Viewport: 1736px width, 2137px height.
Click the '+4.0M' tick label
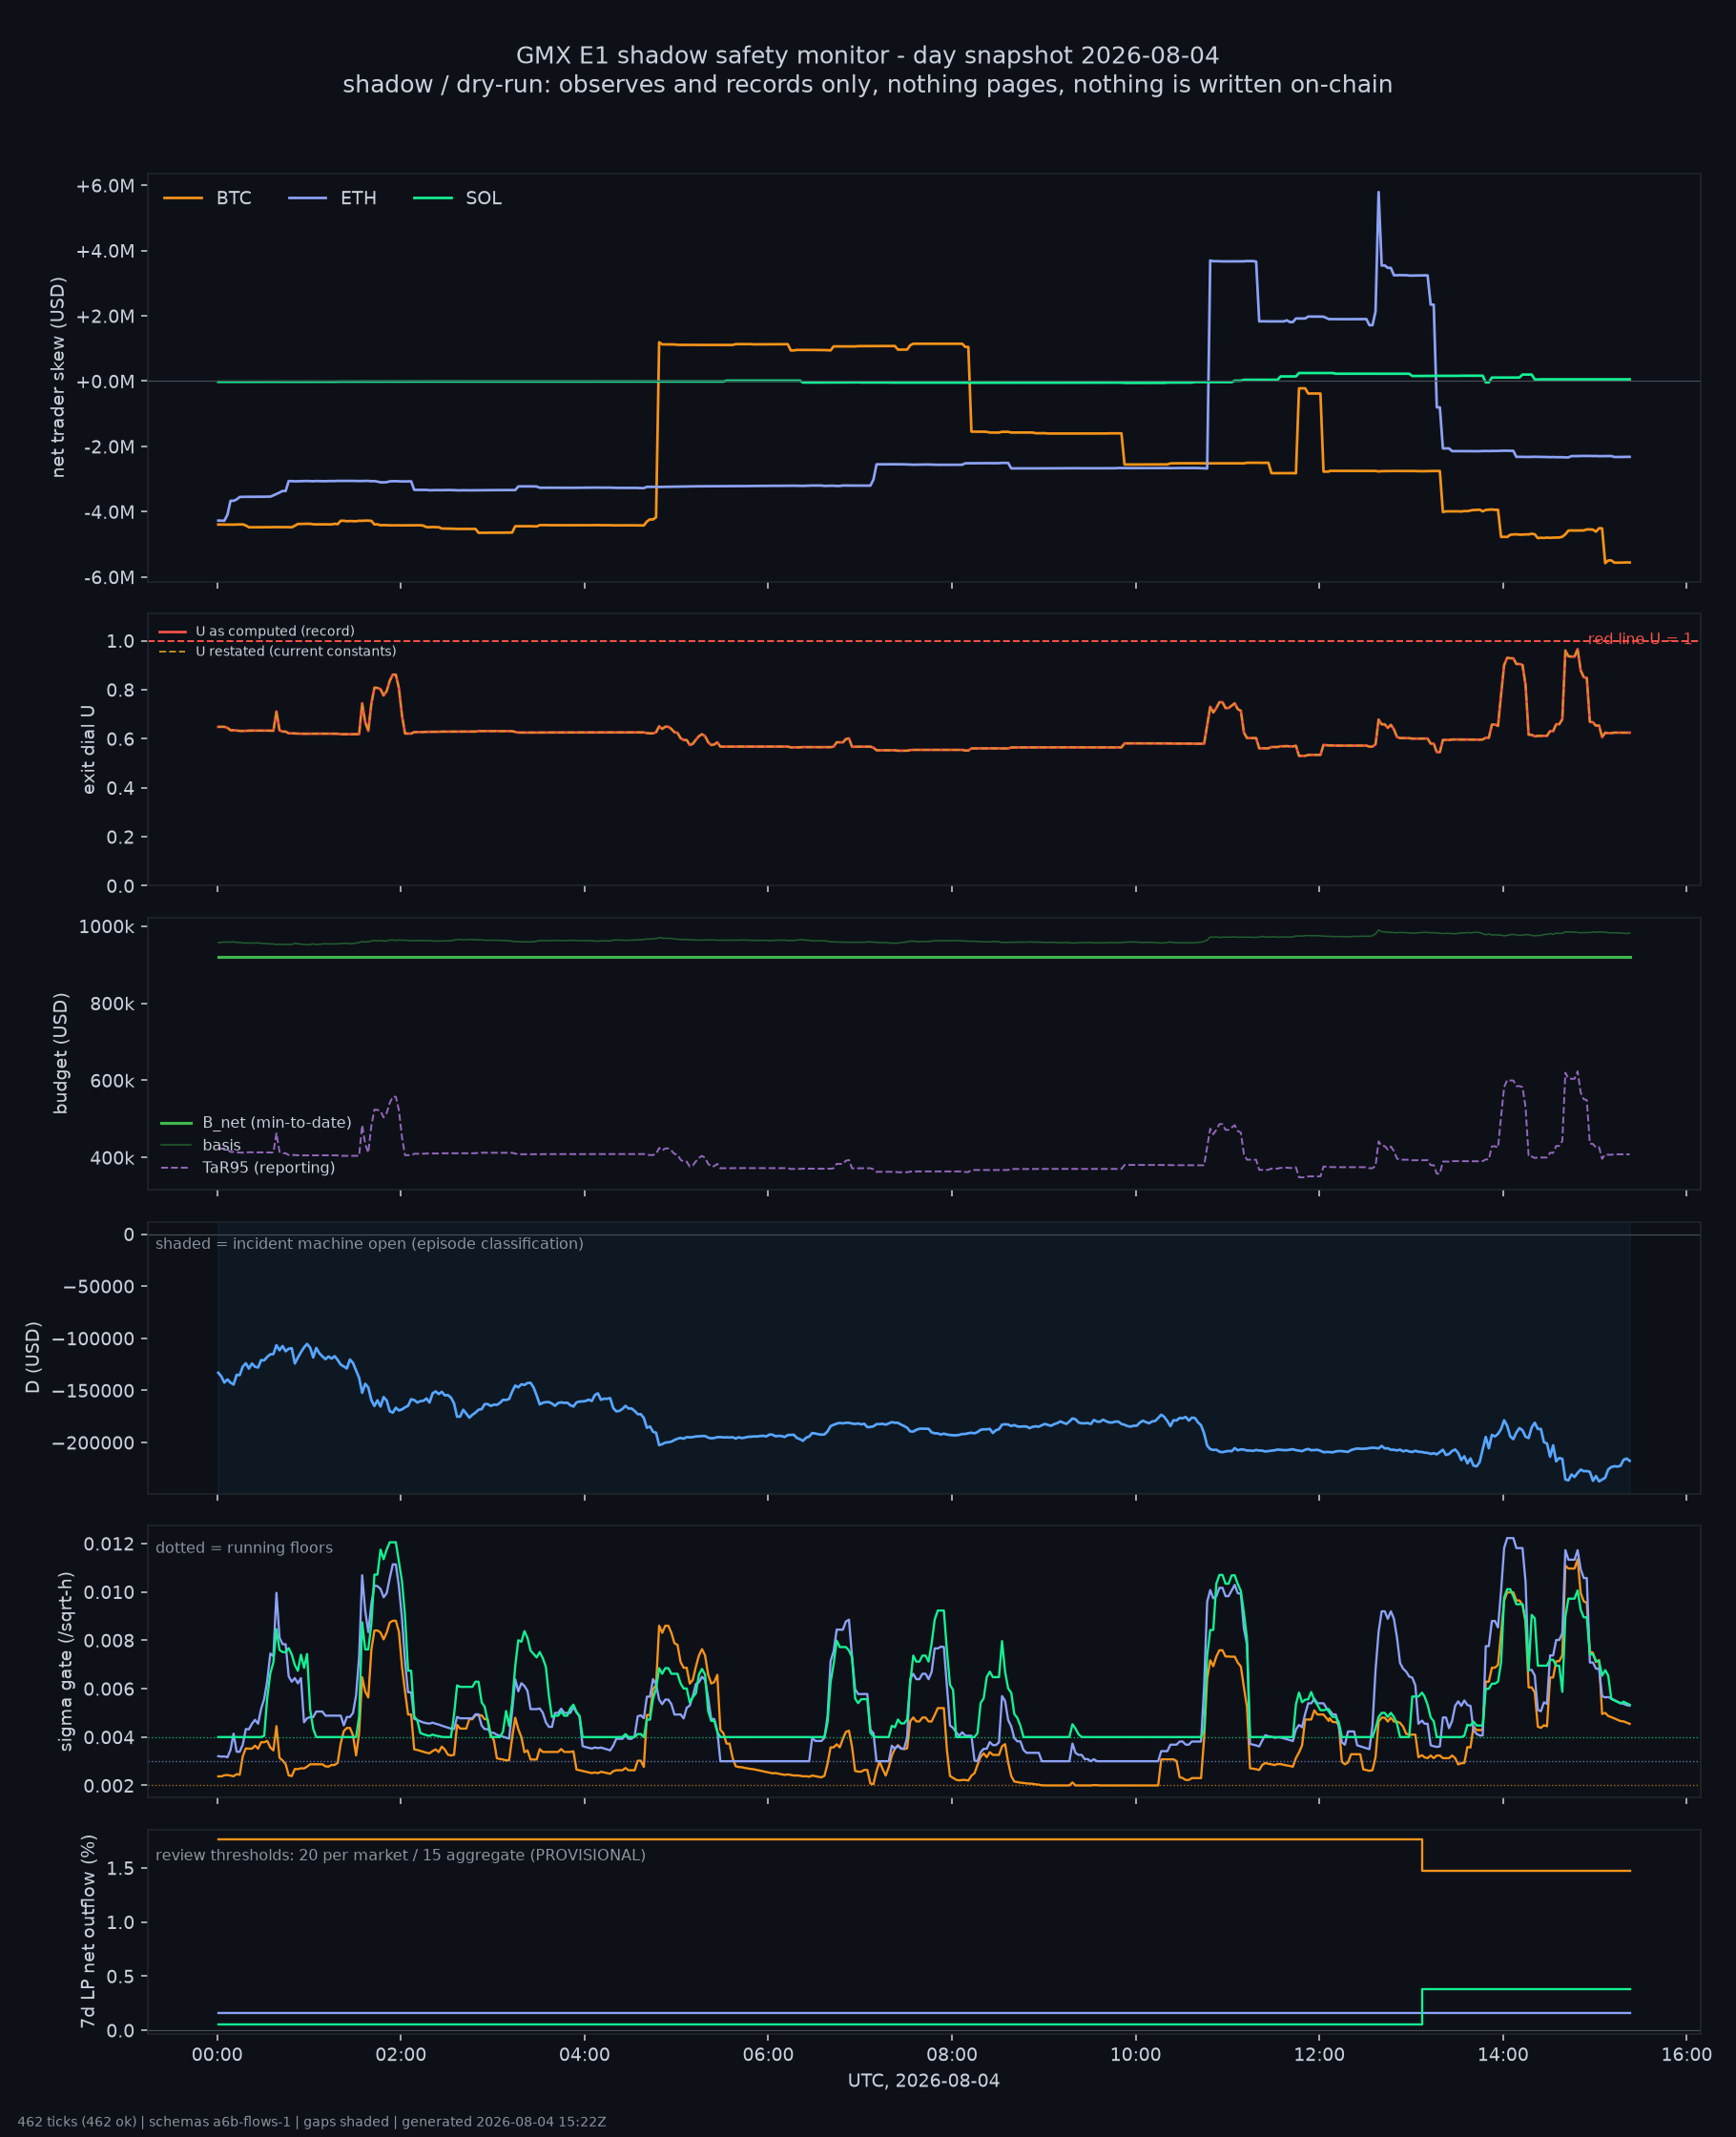(x=105, y=251)
